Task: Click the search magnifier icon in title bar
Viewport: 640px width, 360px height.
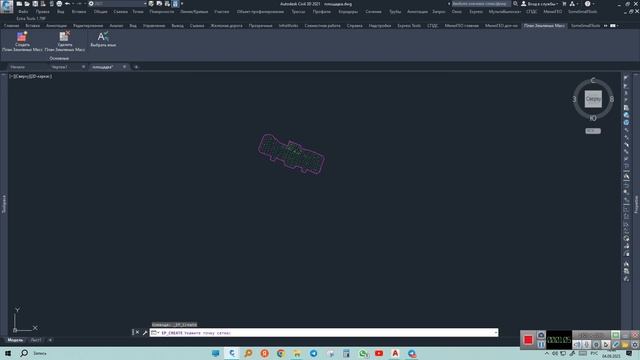Action: click(x=515, y=4)
